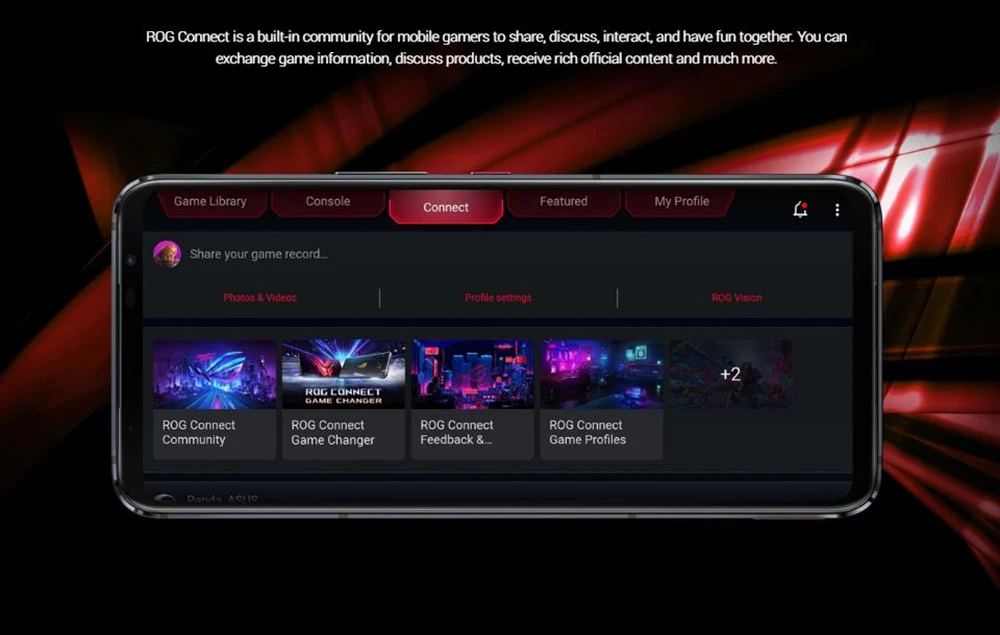The height and width of the screenshot is (635, 1000).
Task: Click 'ROG Connect Community' card label
Action: pos(198,432)
